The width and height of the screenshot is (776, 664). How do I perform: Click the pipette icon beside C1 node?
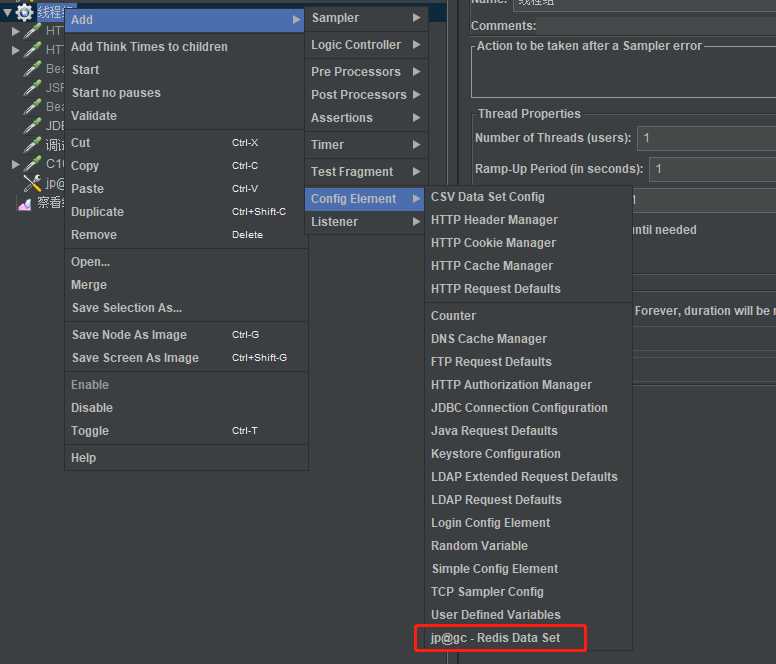(33, 164)
